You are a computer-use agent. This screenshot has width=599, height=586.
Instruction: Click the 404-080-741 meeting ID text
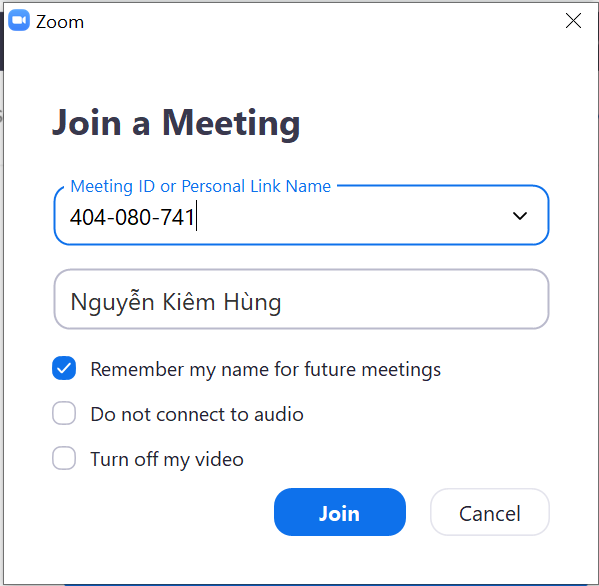point(132,217)
